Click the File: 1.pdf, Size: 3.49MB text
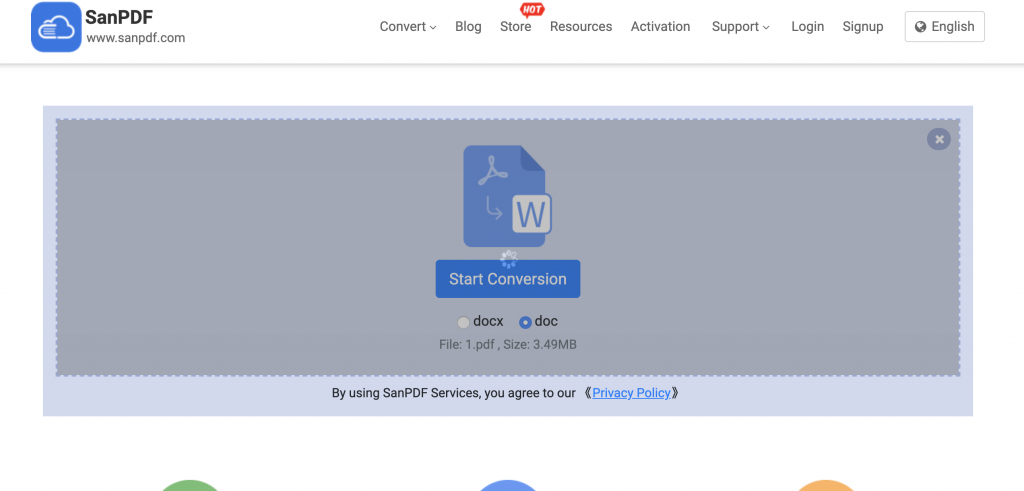The height and width of the screenshot is (491, 1024). 507,344
